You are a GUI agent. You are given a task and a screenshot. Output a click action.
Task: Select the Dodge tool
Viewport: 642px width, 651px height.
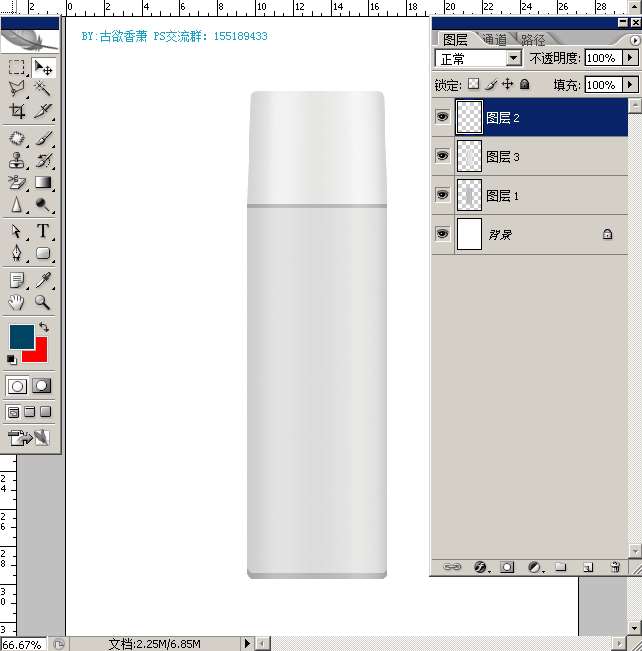tap(43, 205)
